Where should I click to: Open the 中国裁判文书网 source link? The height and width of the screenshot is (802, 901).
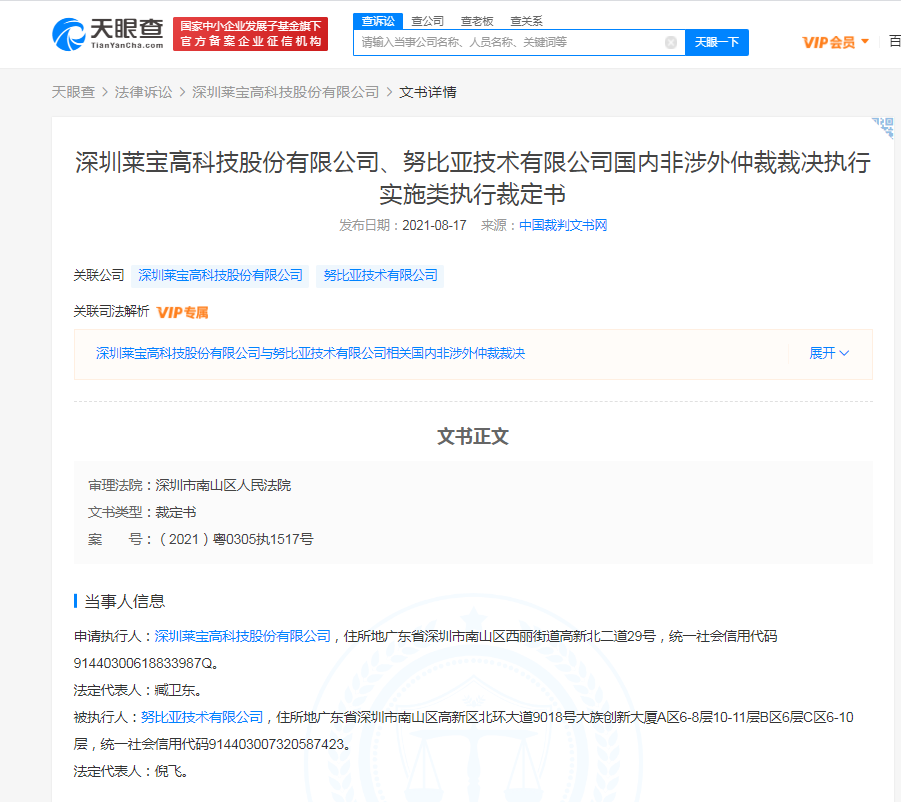point(563,225)
